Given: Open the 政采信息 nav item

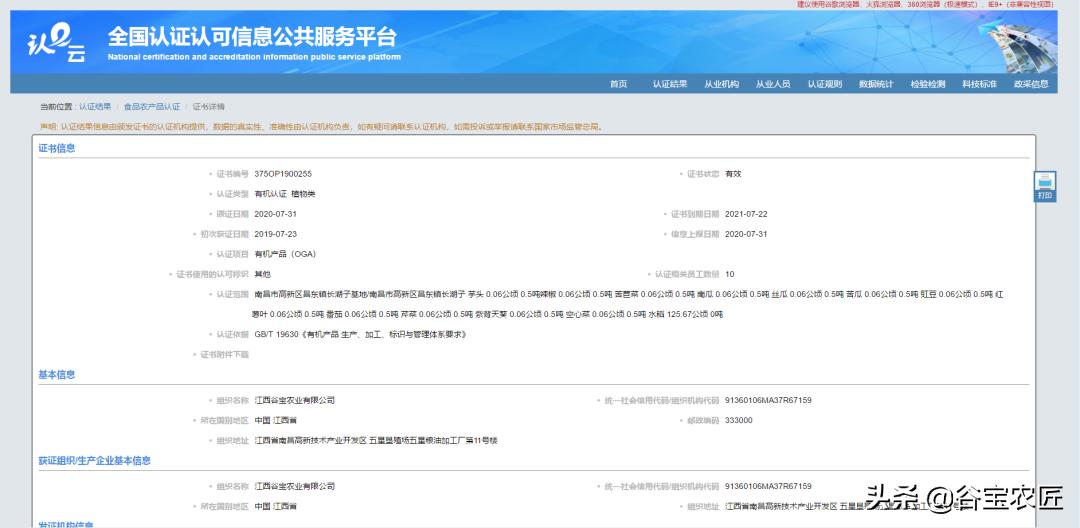Looking at the screenshot, I should click(1031, 84).
